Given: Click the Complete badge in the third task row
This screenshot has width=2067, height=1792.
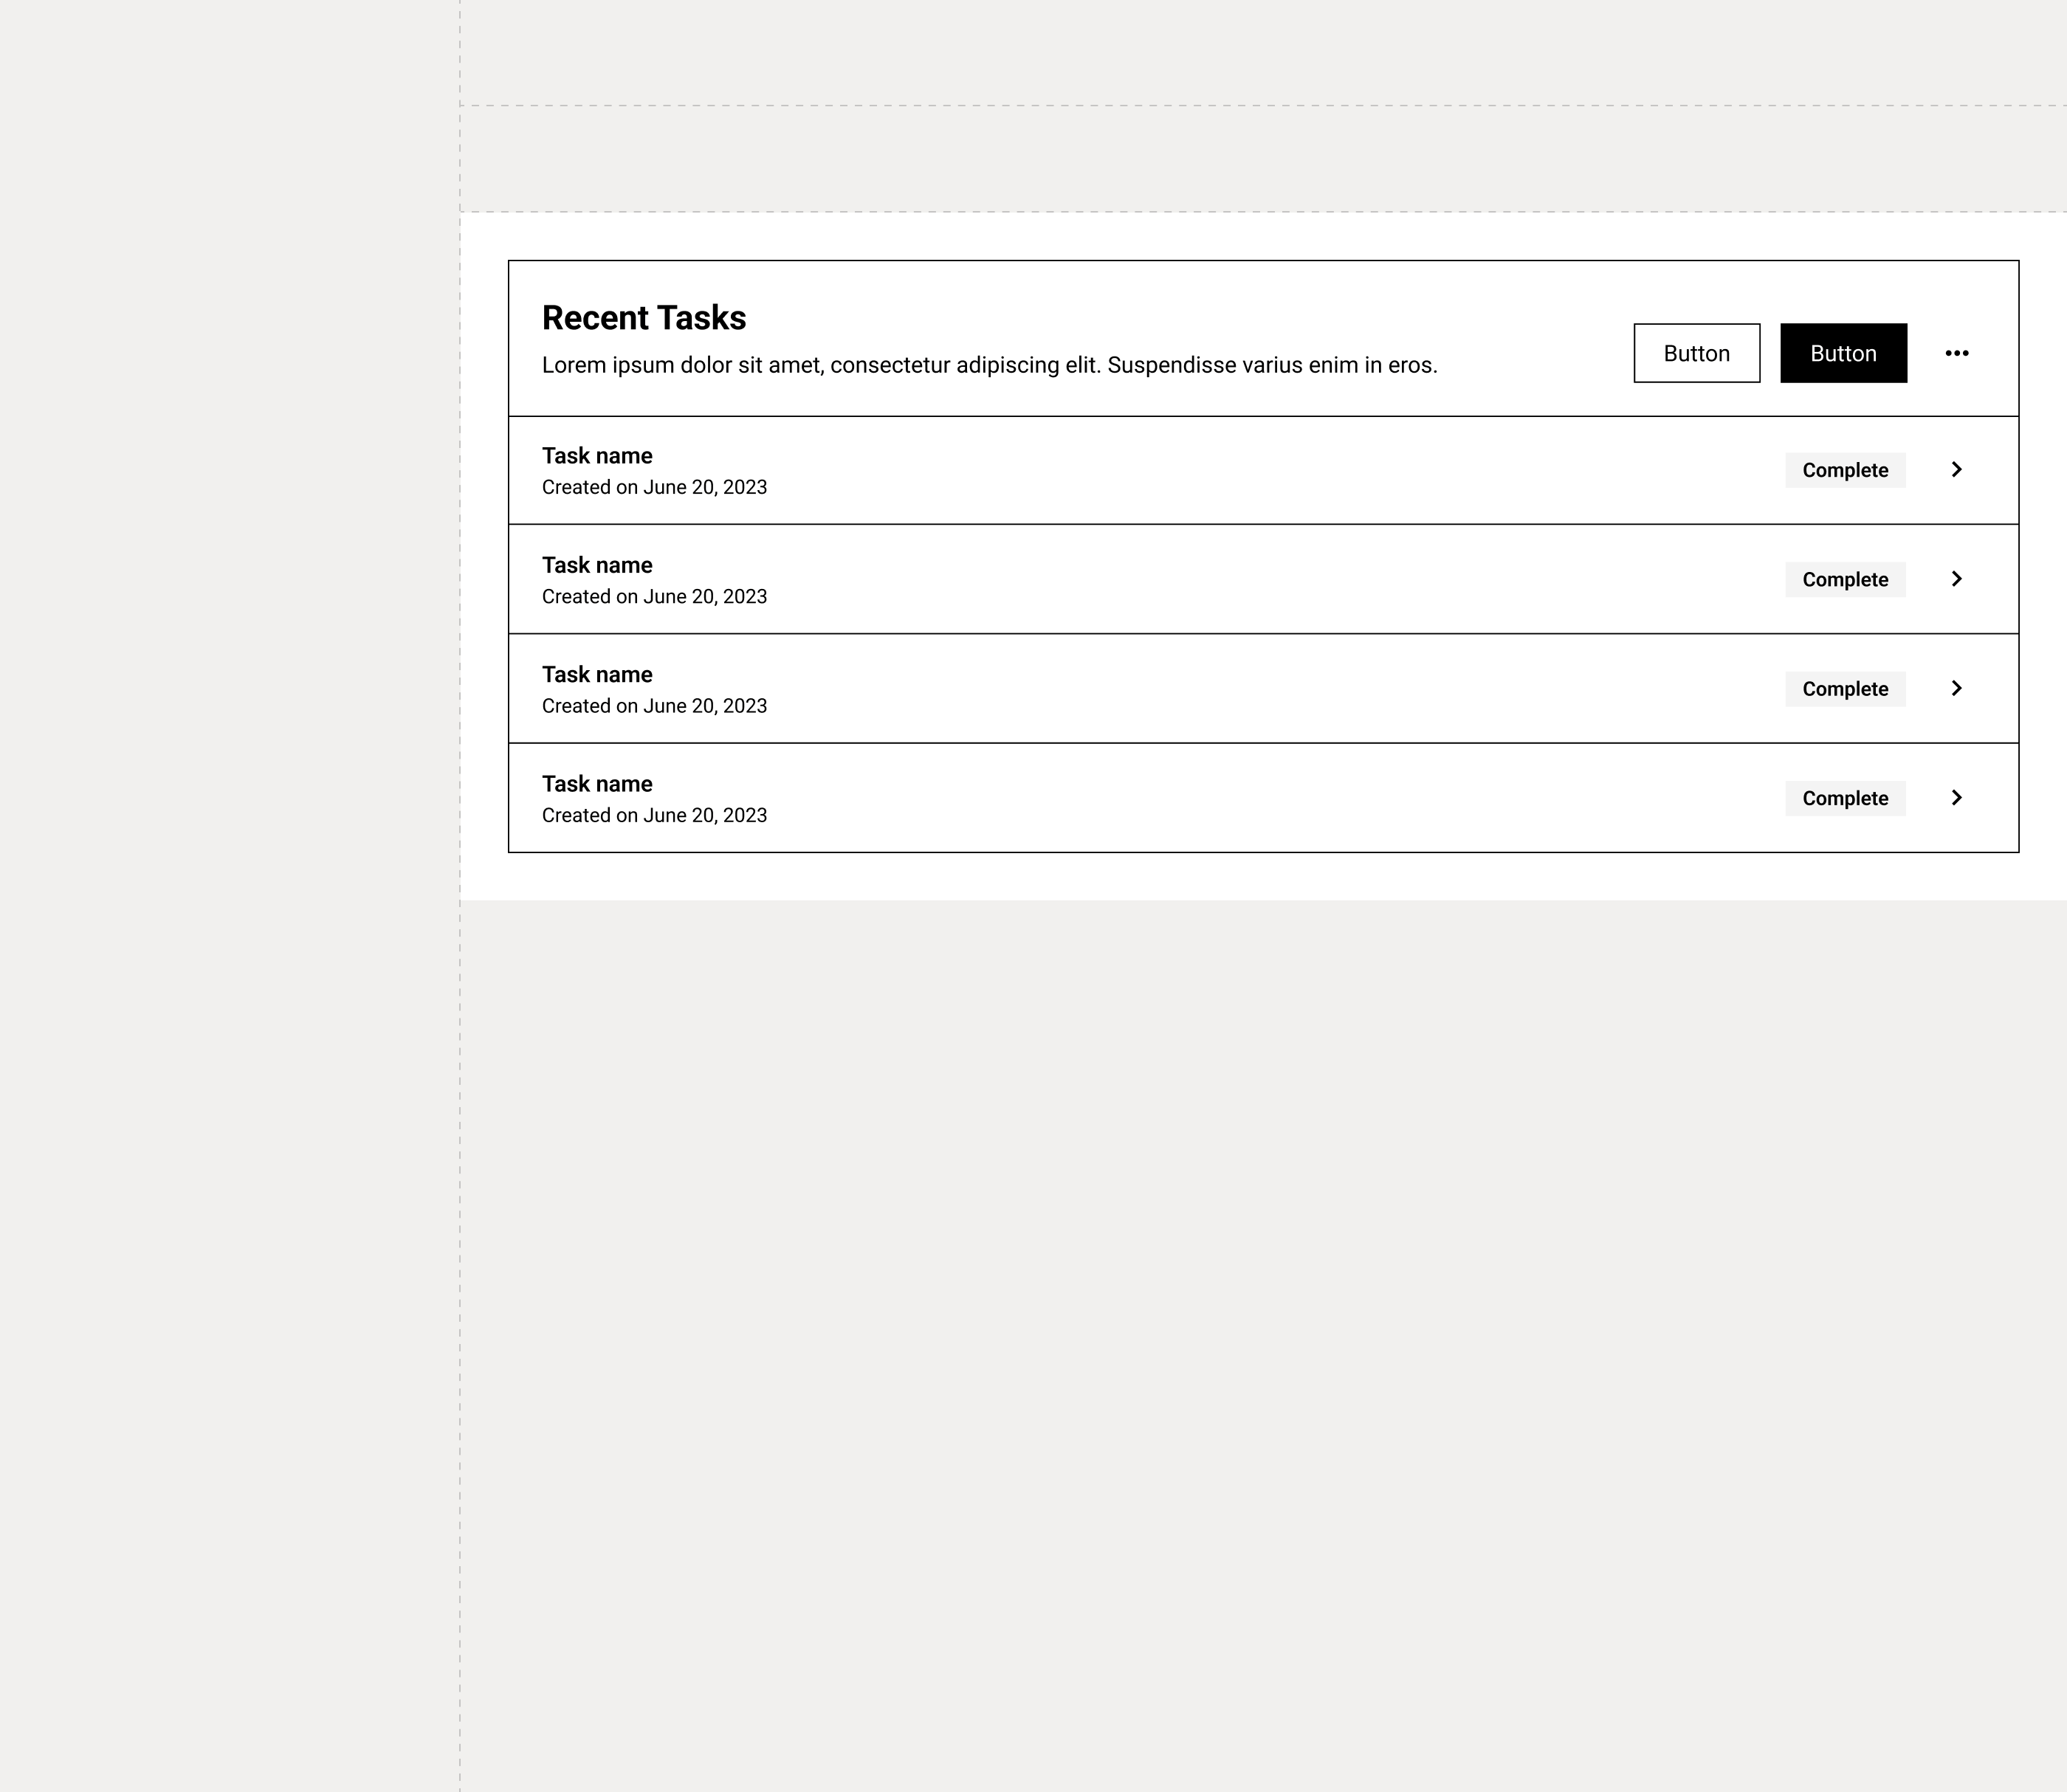Looking at the screenshot, I should 1845,689.
